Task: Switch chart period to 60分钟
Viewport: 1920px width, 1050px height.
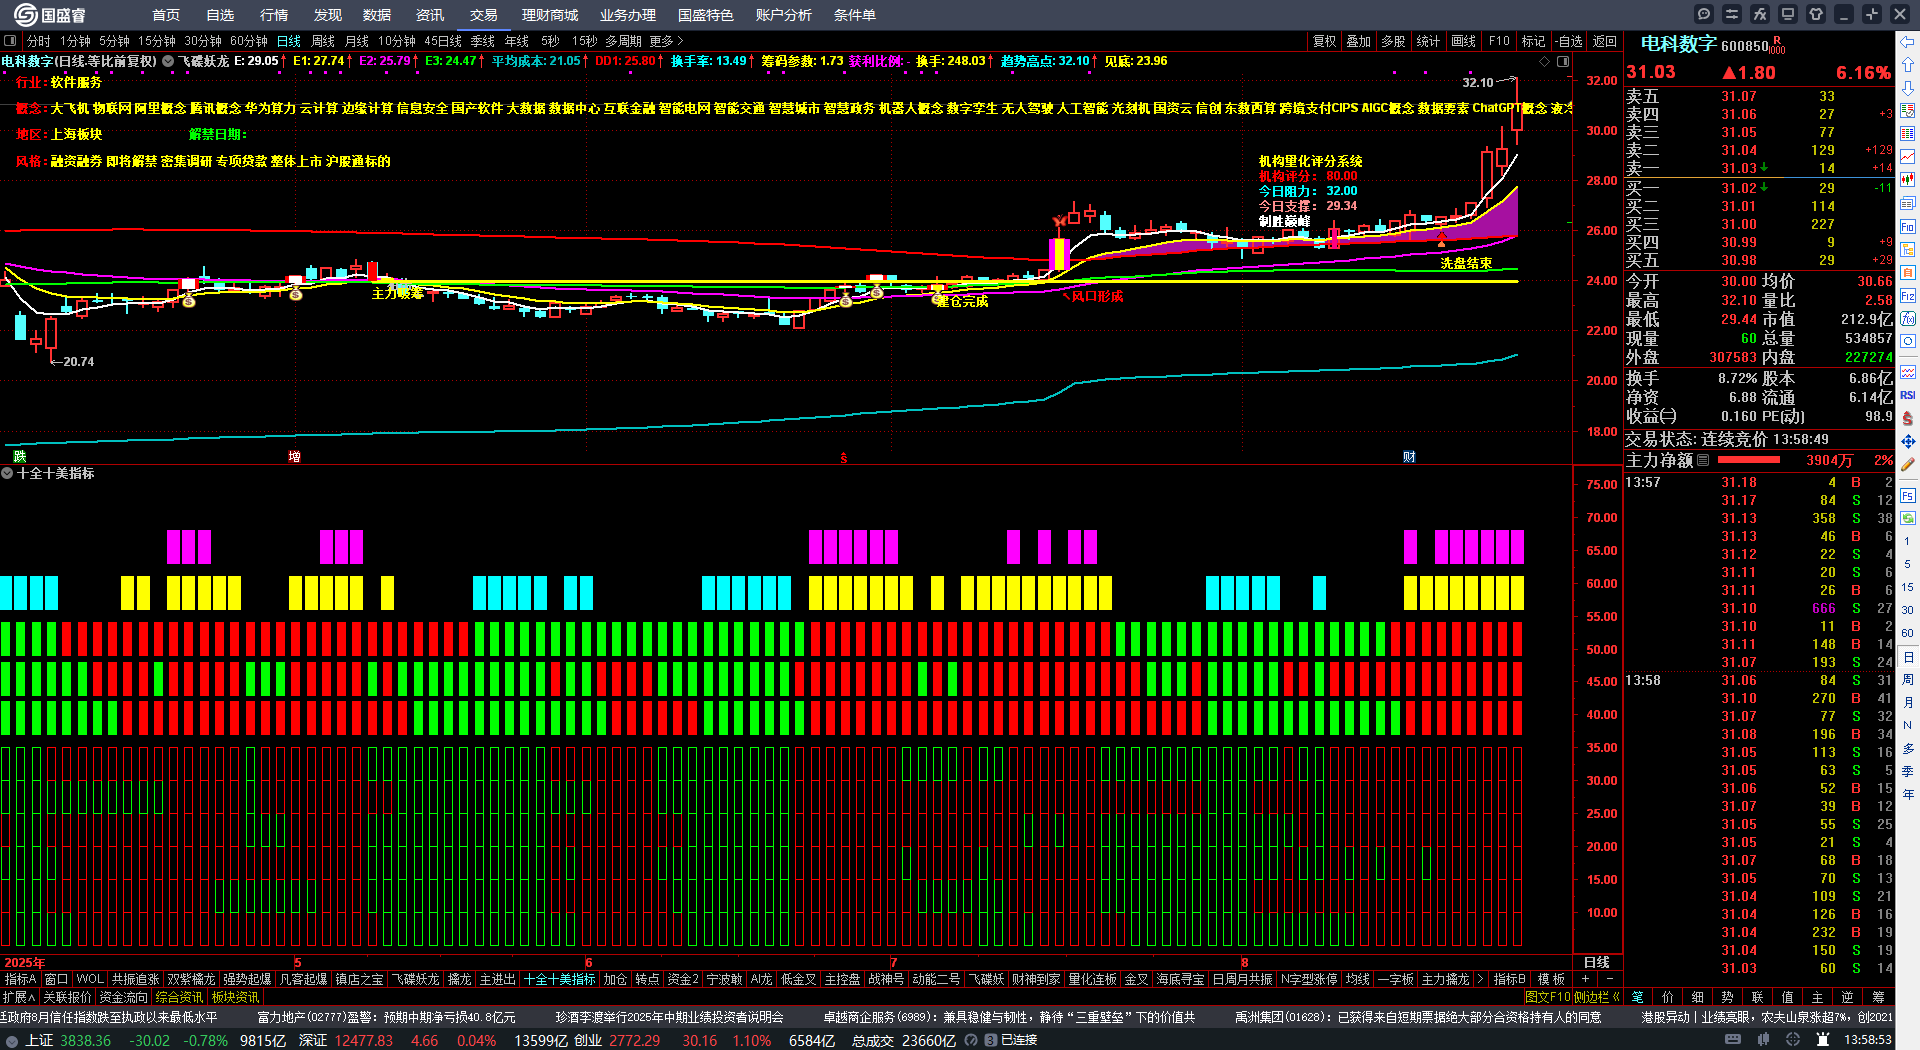Action: tap(249, 41)
